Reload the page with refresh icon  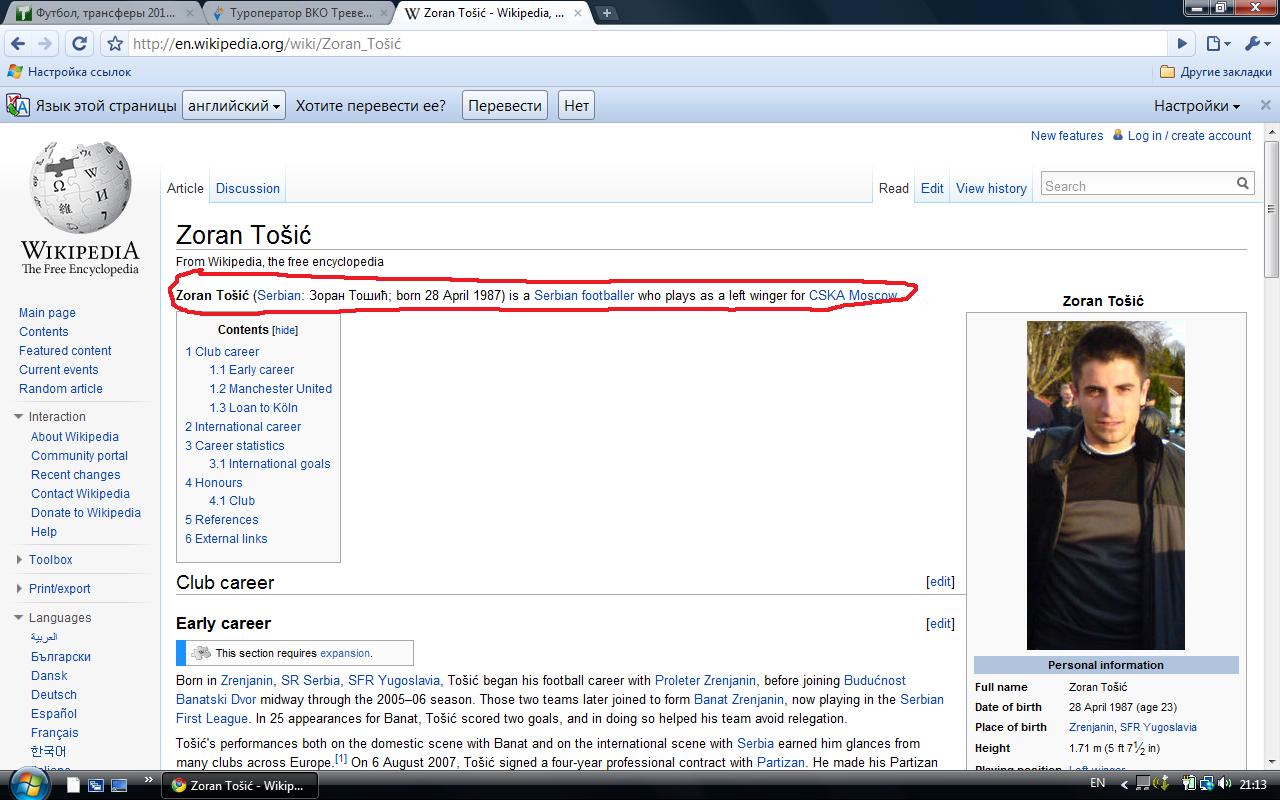(x=79, y=44)
